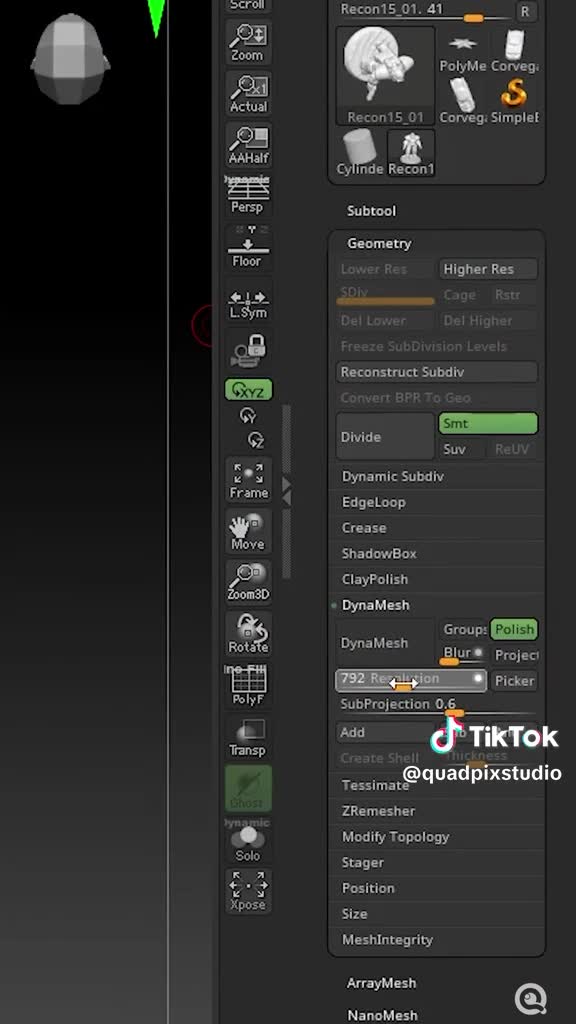Screen dimensions: 576x1024
Task: Select the Cylinder tool
Action: tap(360, 153)
